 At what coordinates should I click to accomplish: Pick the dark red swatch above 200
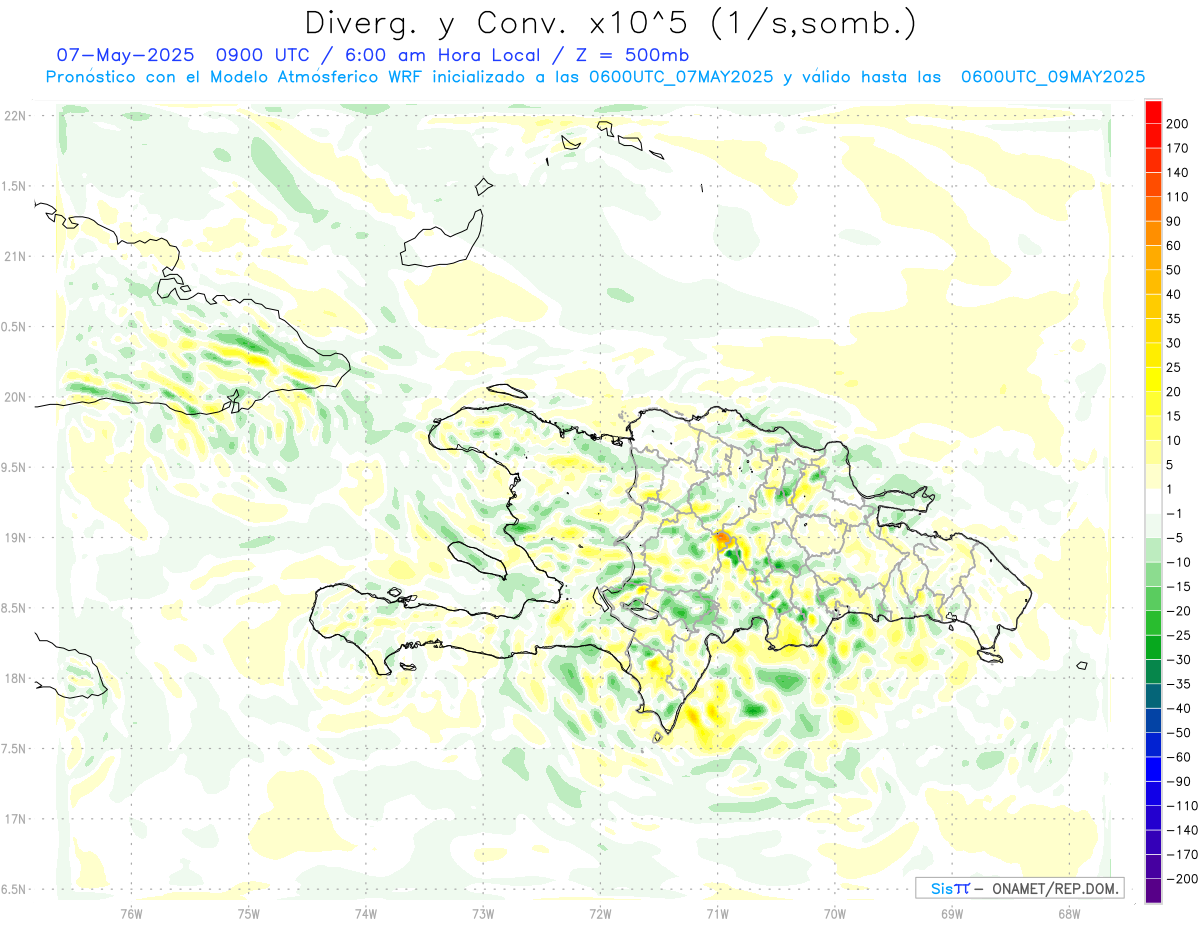pos(1153,112)
